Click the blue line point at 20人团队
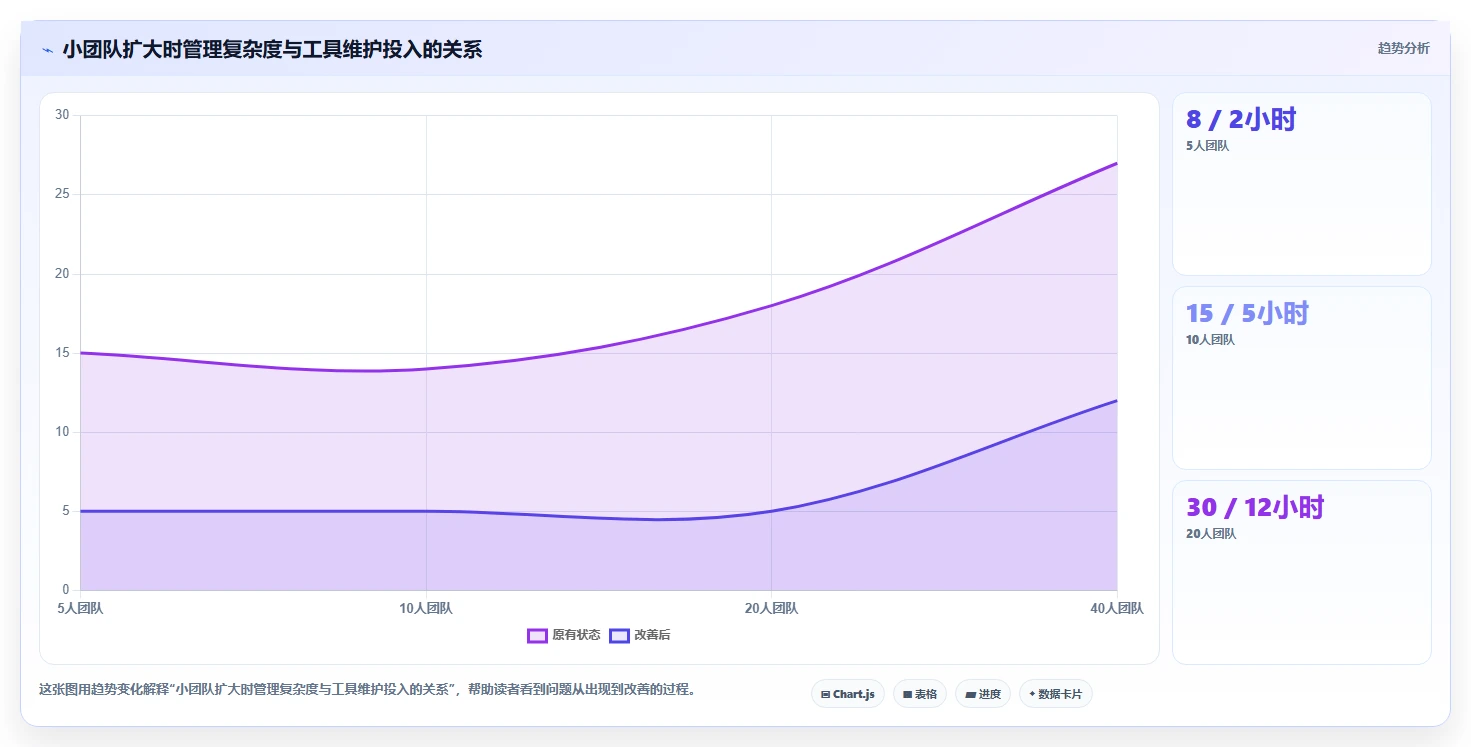Image resolution: width=1471 pixels, height=747 pixels. [771, 511]
